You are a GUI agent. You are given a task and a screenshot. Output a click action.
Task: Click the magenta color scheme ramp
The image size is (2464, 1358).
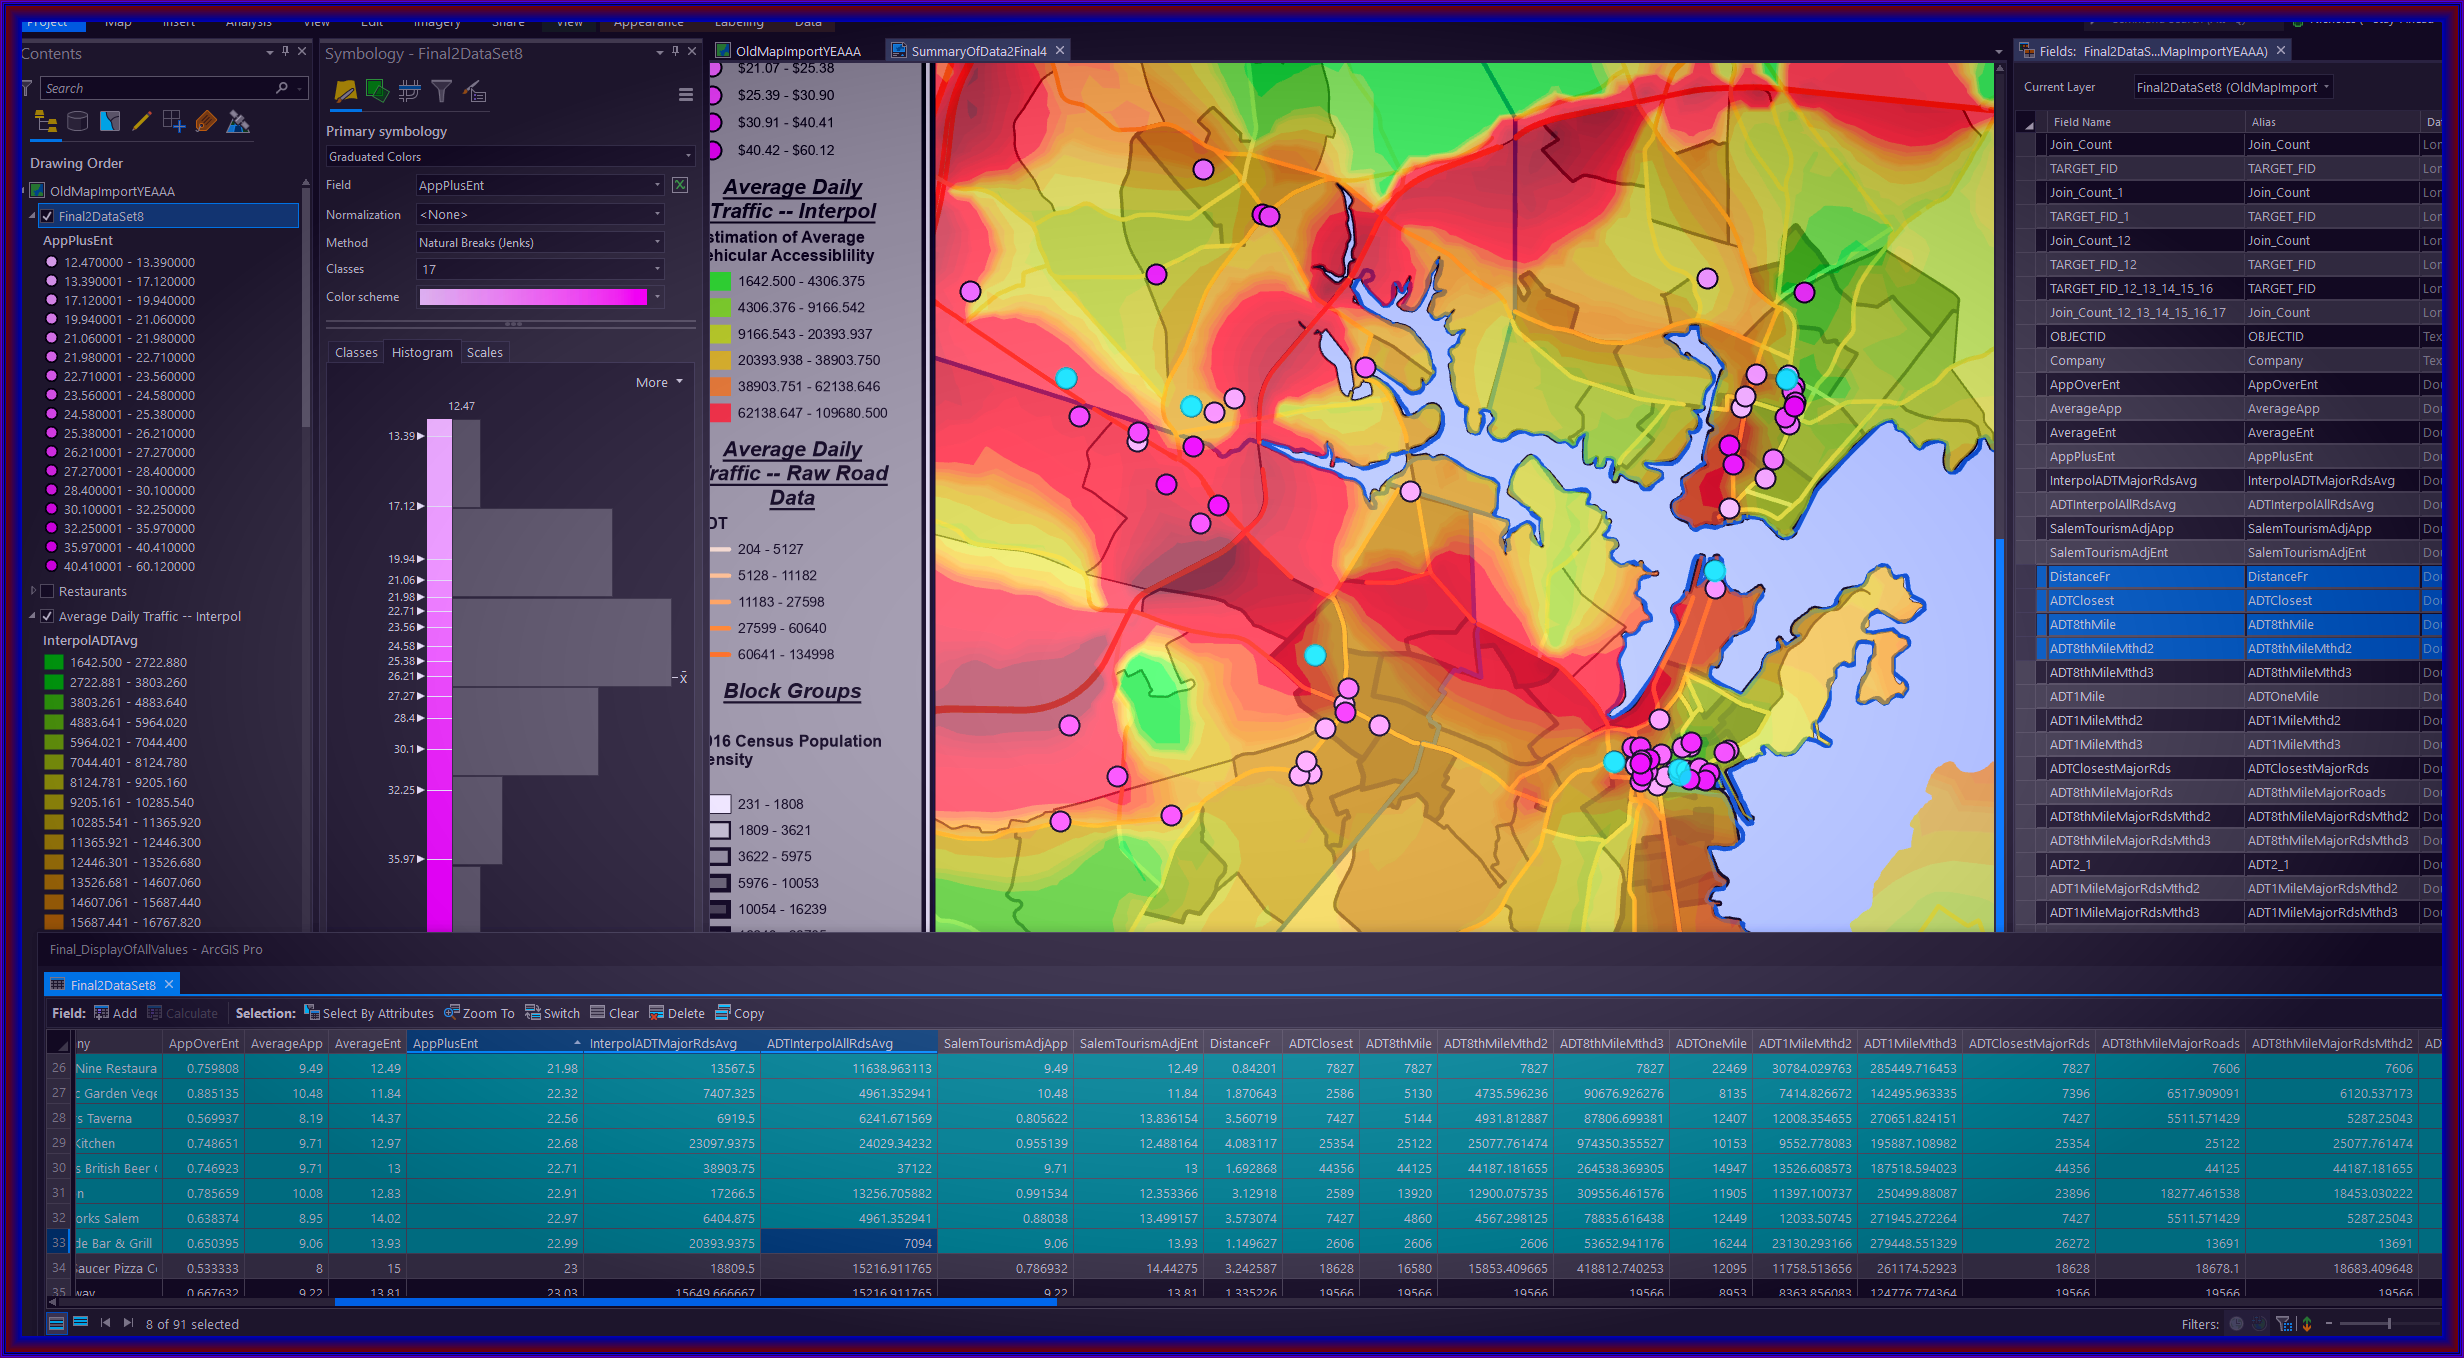[533, 297]
